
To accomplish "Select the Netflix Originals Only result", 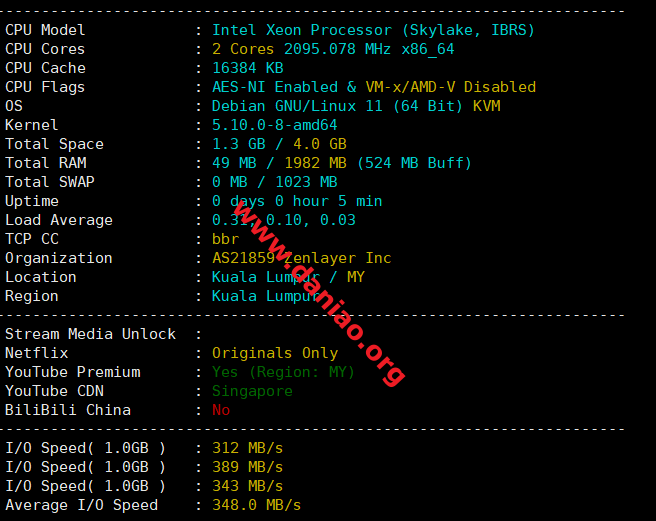I will click(x=275, y=353).
